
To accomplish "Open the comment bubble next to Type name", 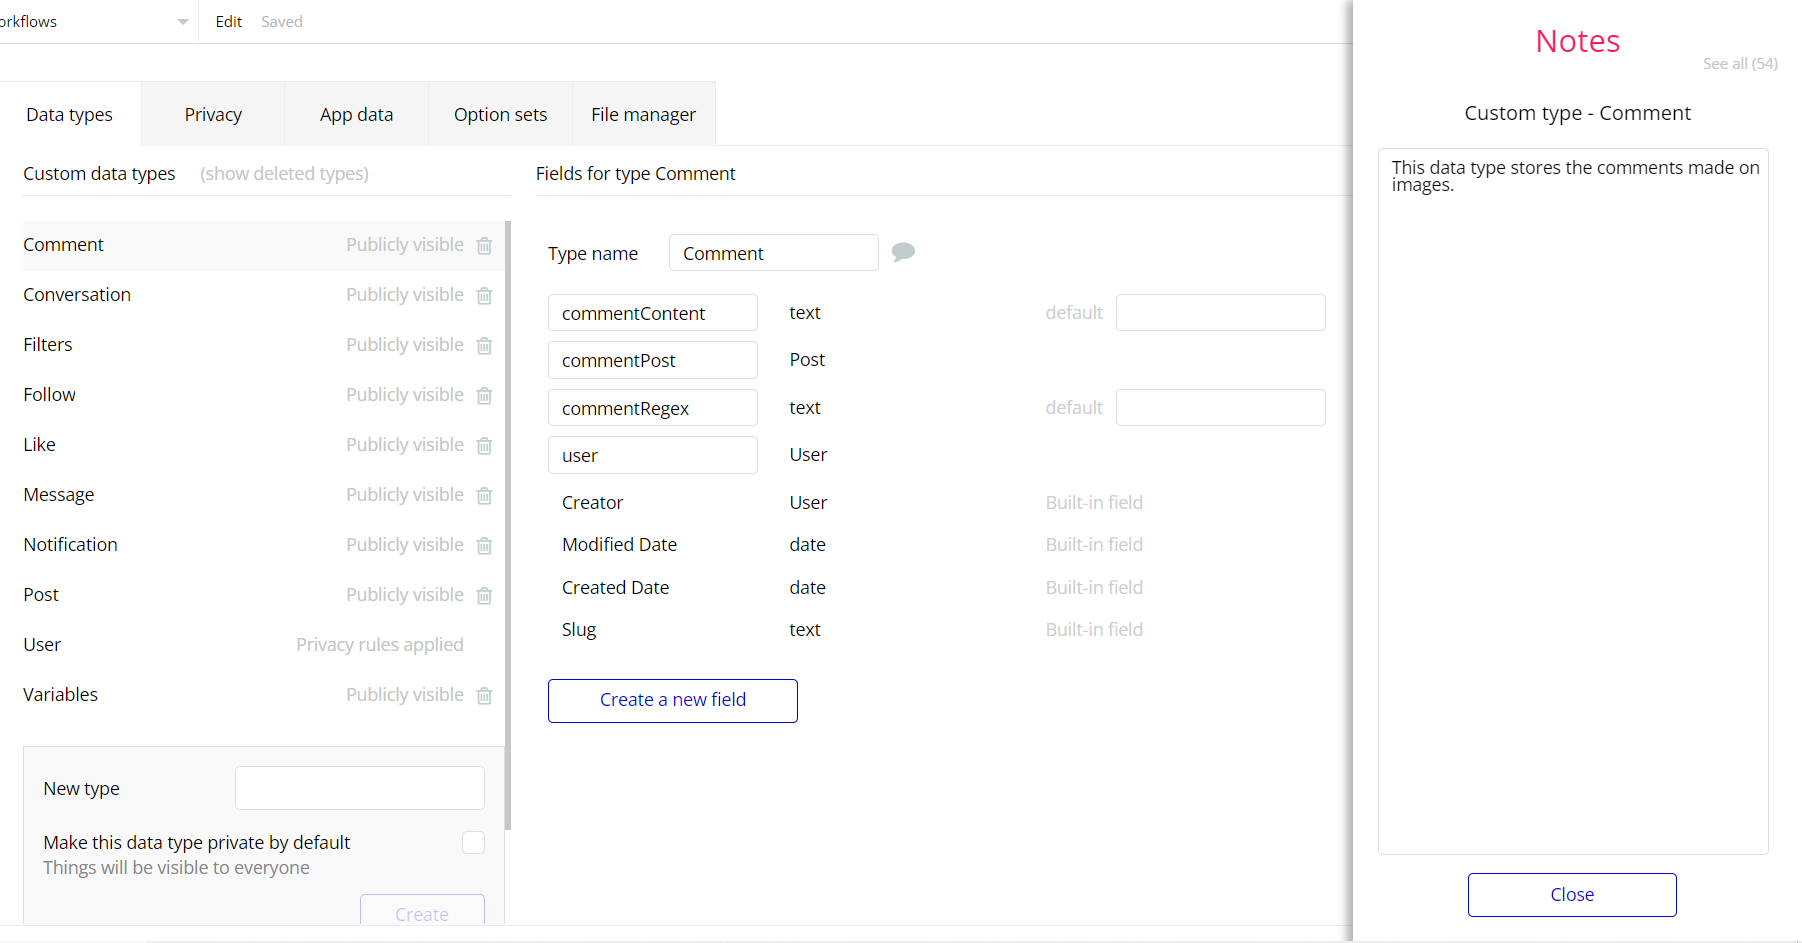I will [x=903, y=252].
